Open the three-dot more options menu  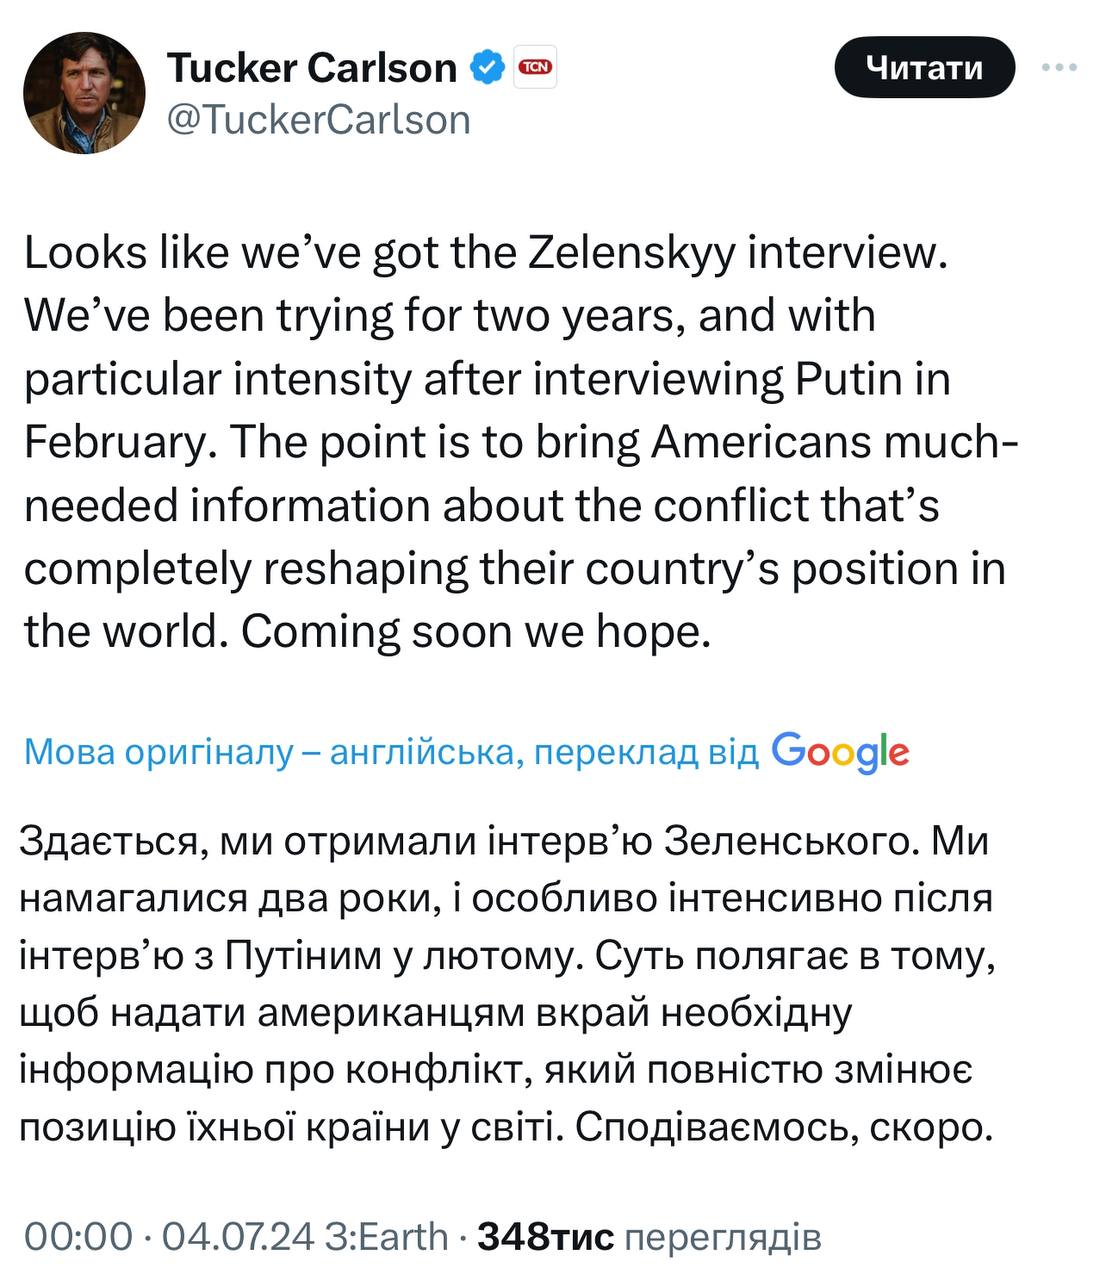point(1059,68)
